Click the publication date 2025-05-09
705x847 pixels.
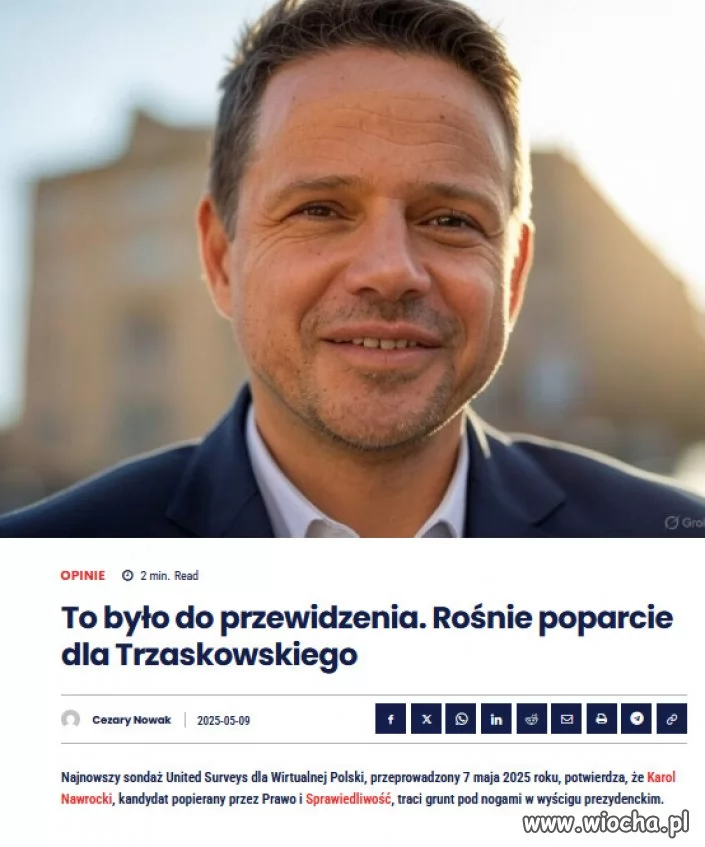tap(223, 721)
